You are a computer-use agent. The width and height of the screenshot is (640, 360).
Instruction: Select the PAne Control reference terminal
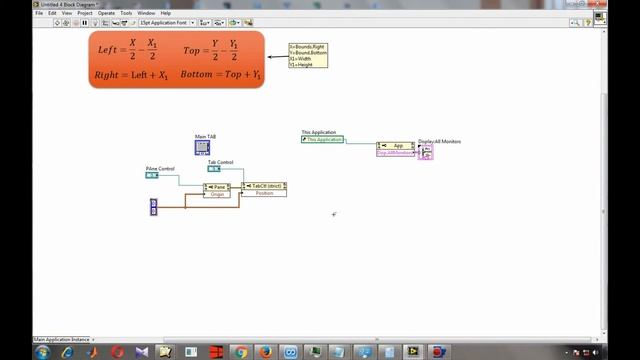152,175
